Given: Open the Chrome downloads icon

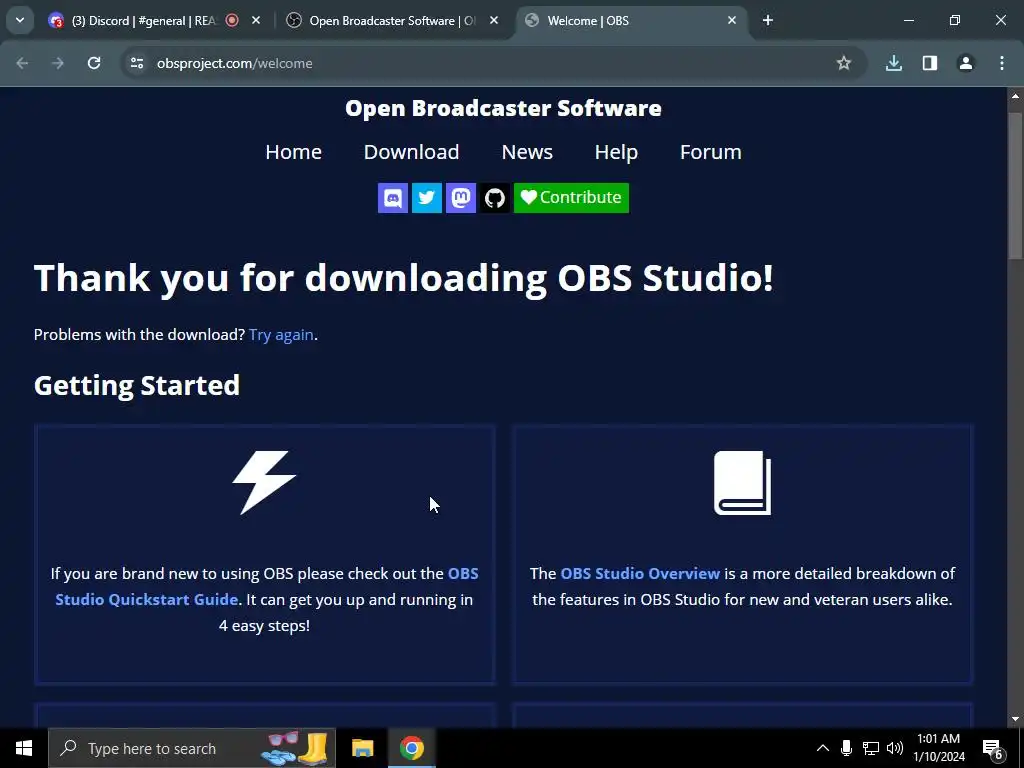Looking at the screenshot, I should pyautogui.click(x=894, y=63).
